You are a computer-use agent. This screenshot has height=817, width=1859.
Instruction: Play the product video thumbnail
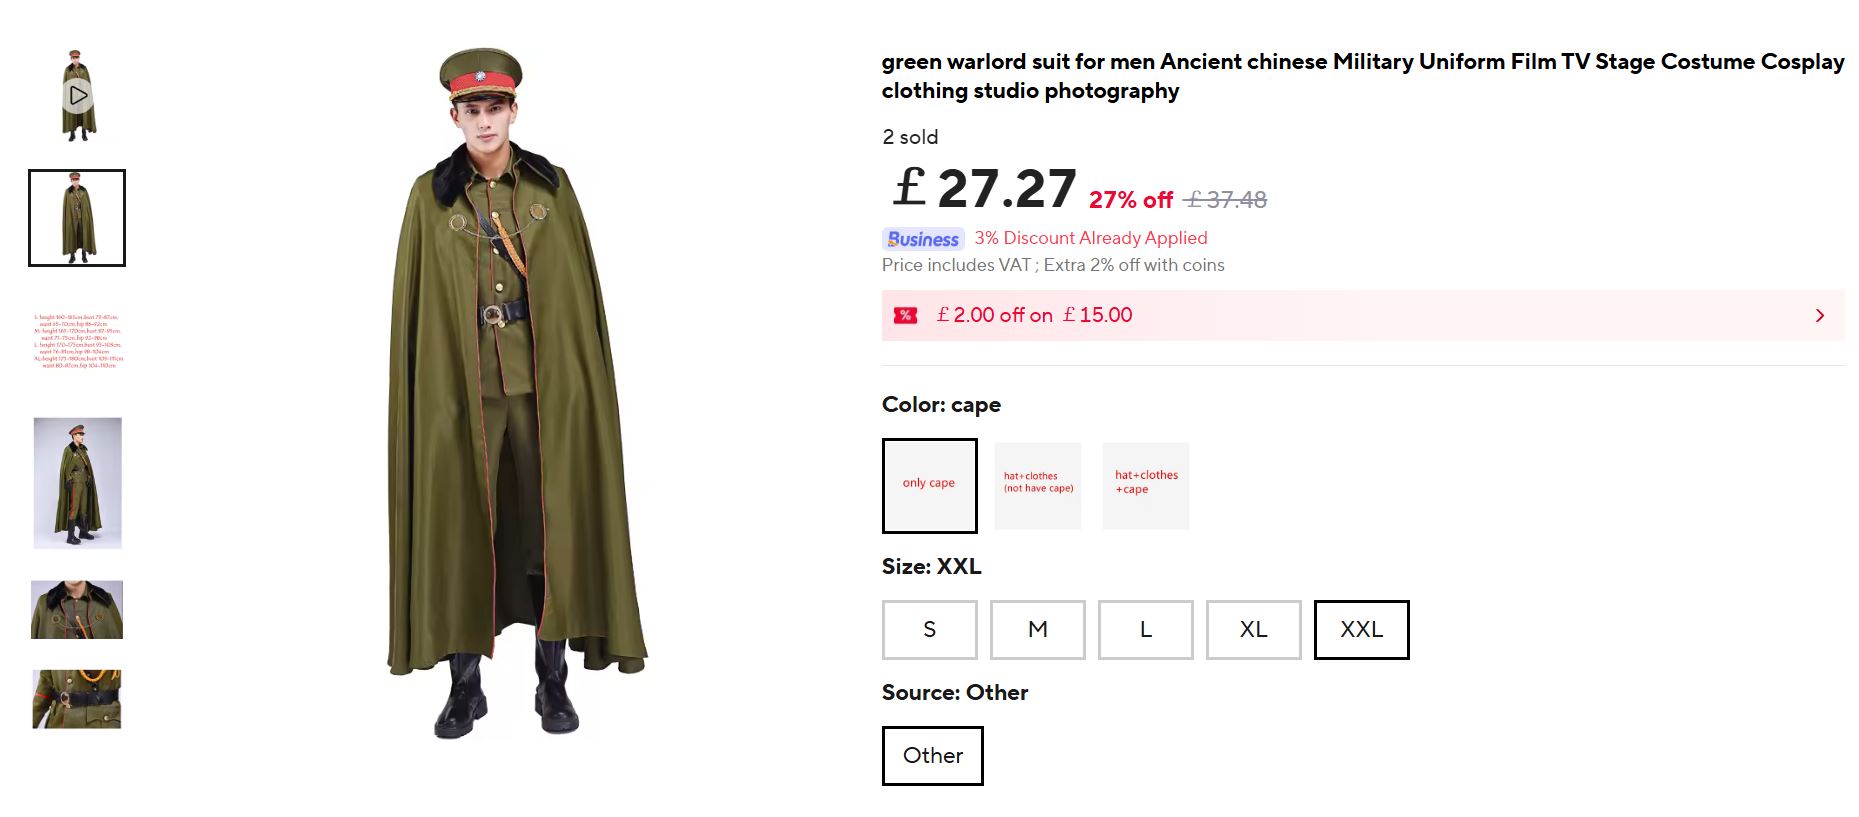tap(78, 96)
